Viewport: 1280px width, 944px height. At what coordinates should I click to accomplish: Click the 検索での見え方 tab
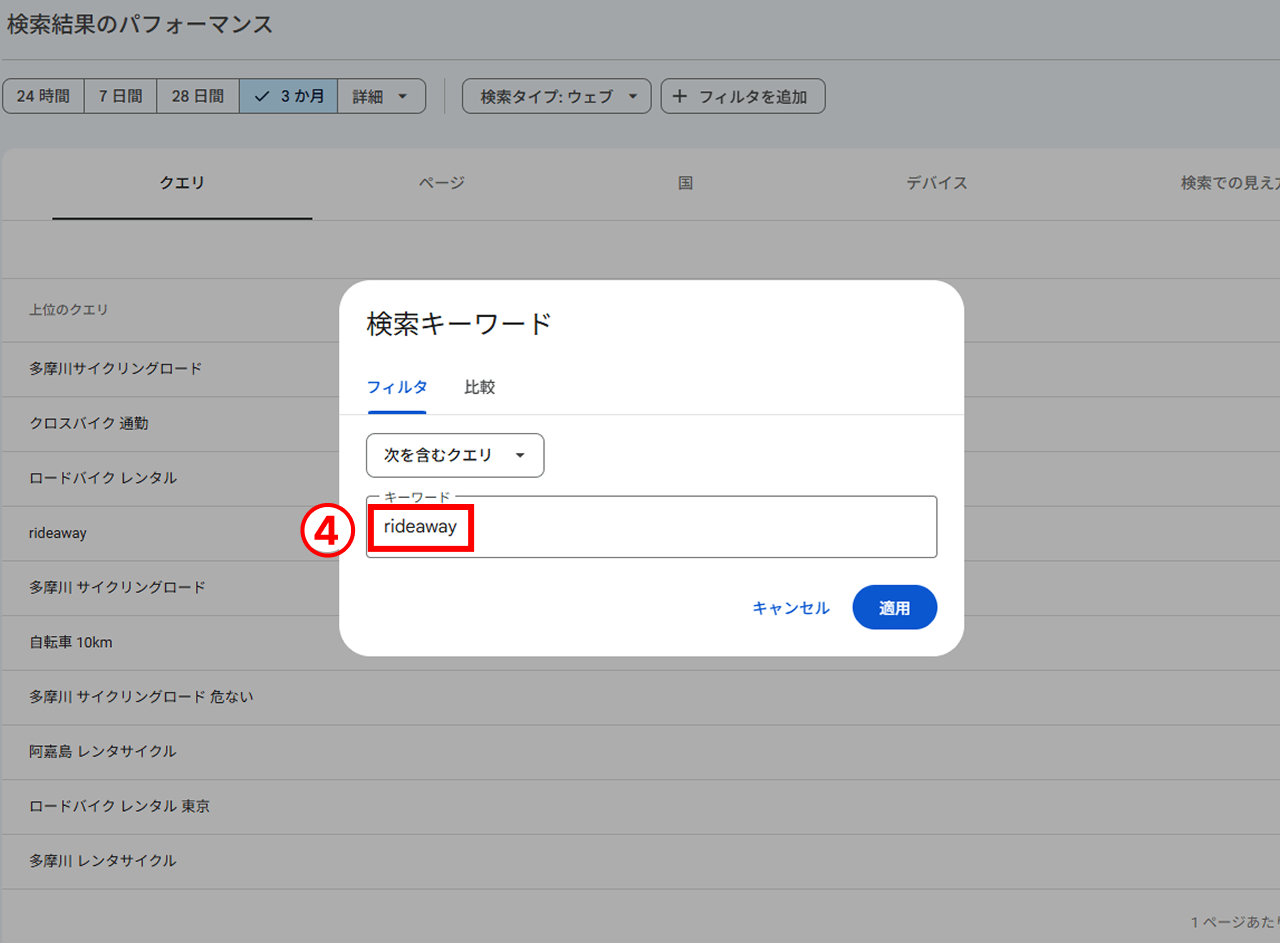[1228, 183]
